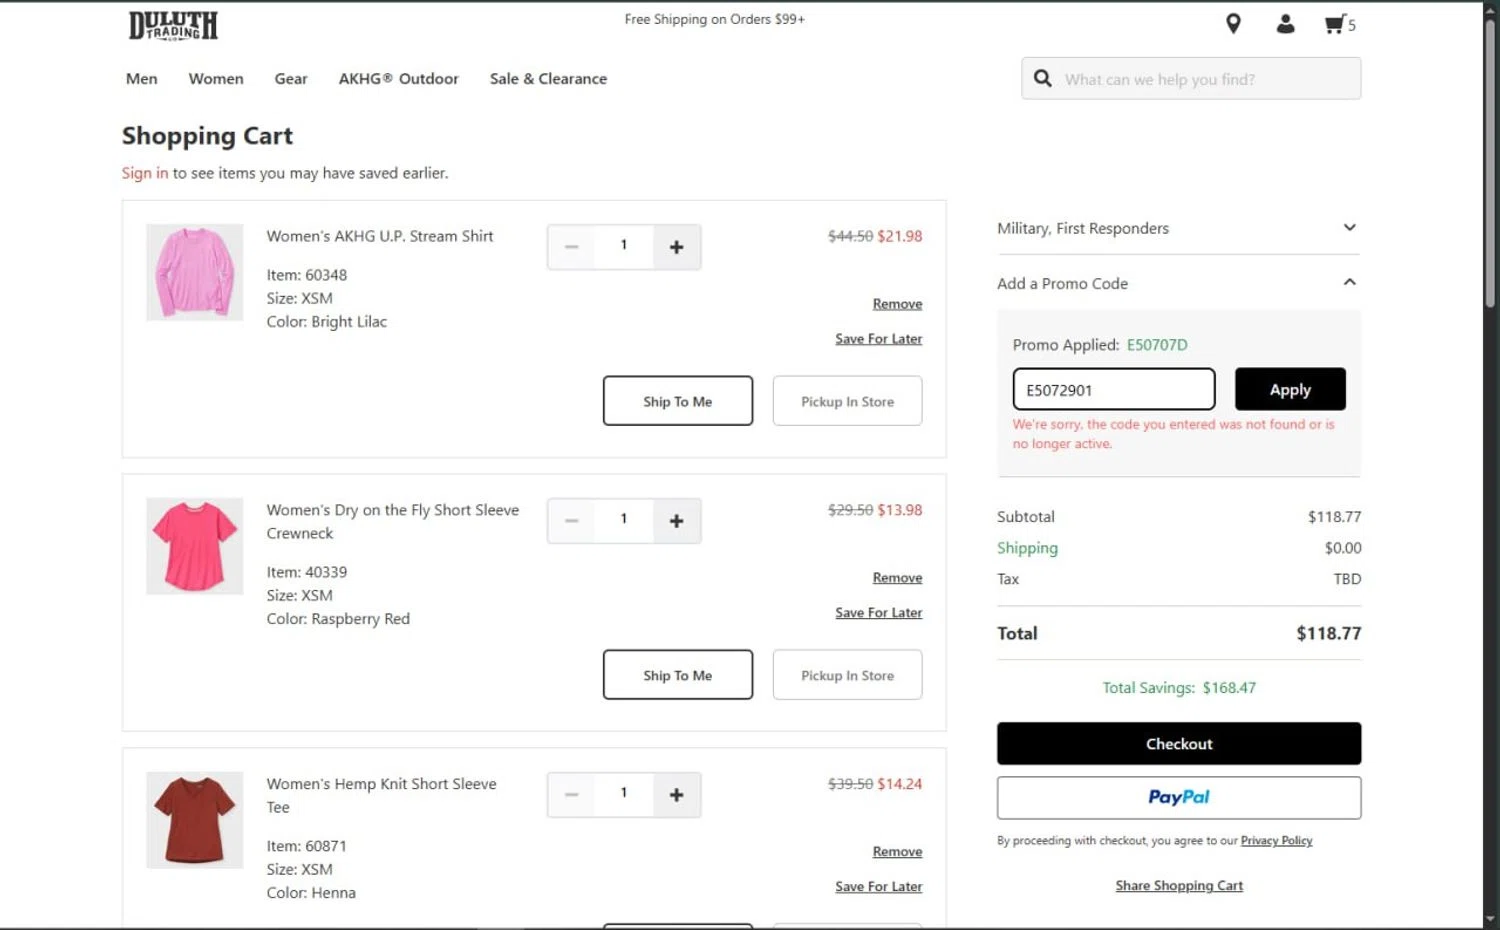The image size is (1500, 930).
Task: Remove the AKHG U.P. Stream Shirt
Action: point(897,304)
